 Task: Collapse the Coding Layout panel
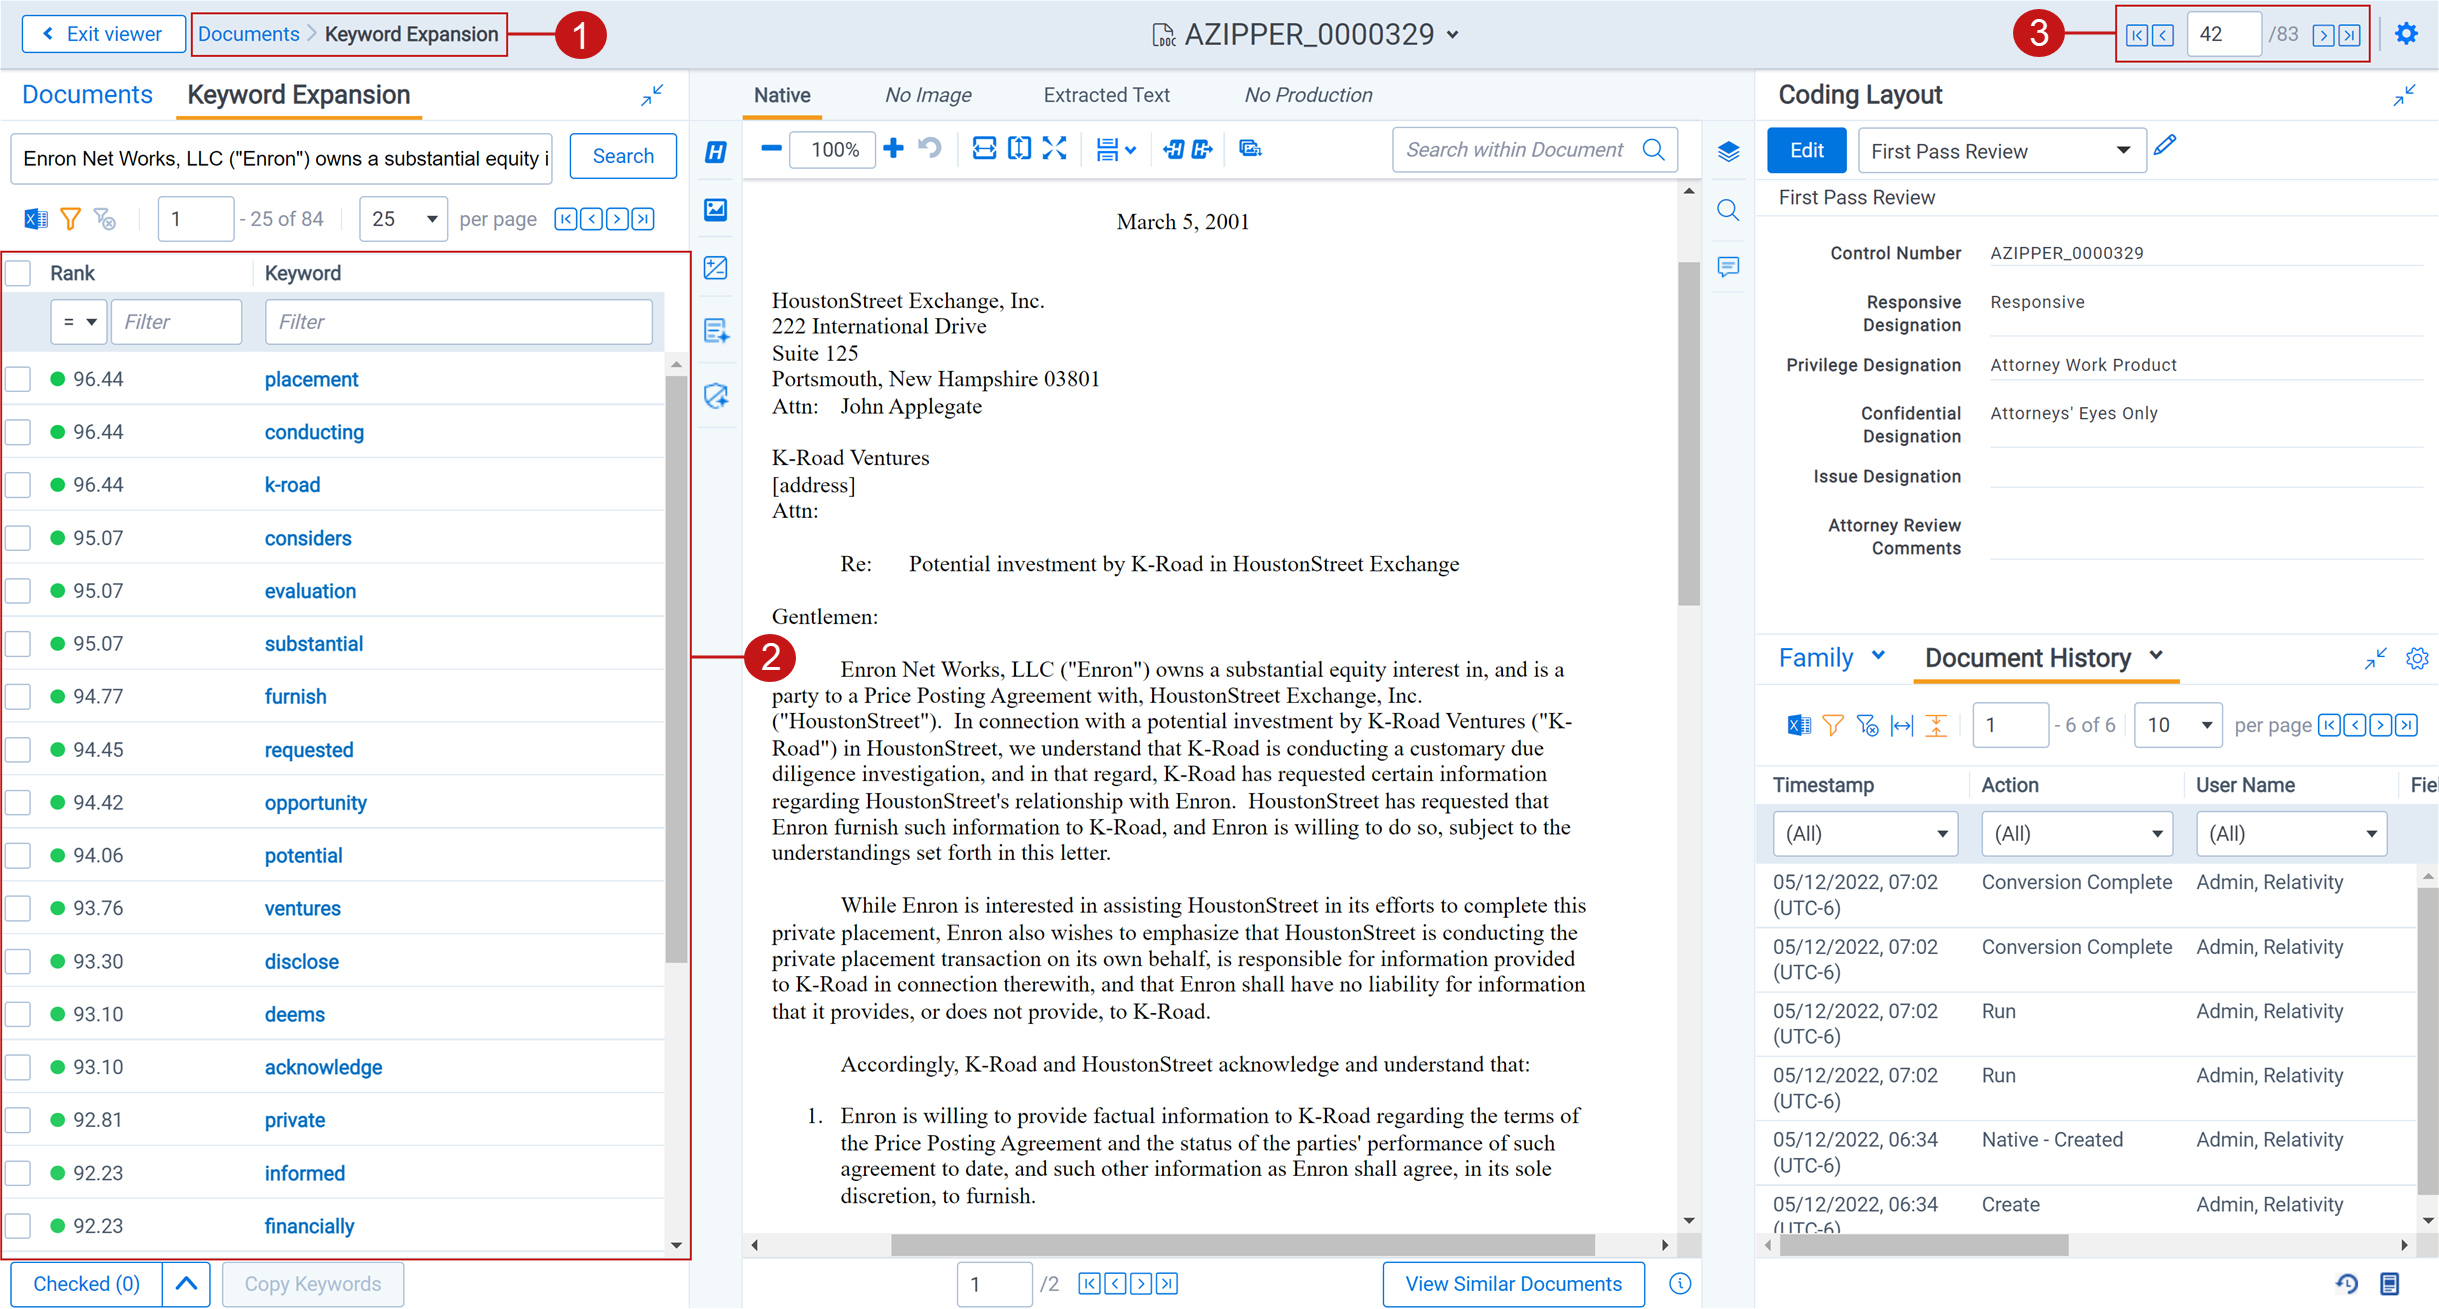[2405, 96]
